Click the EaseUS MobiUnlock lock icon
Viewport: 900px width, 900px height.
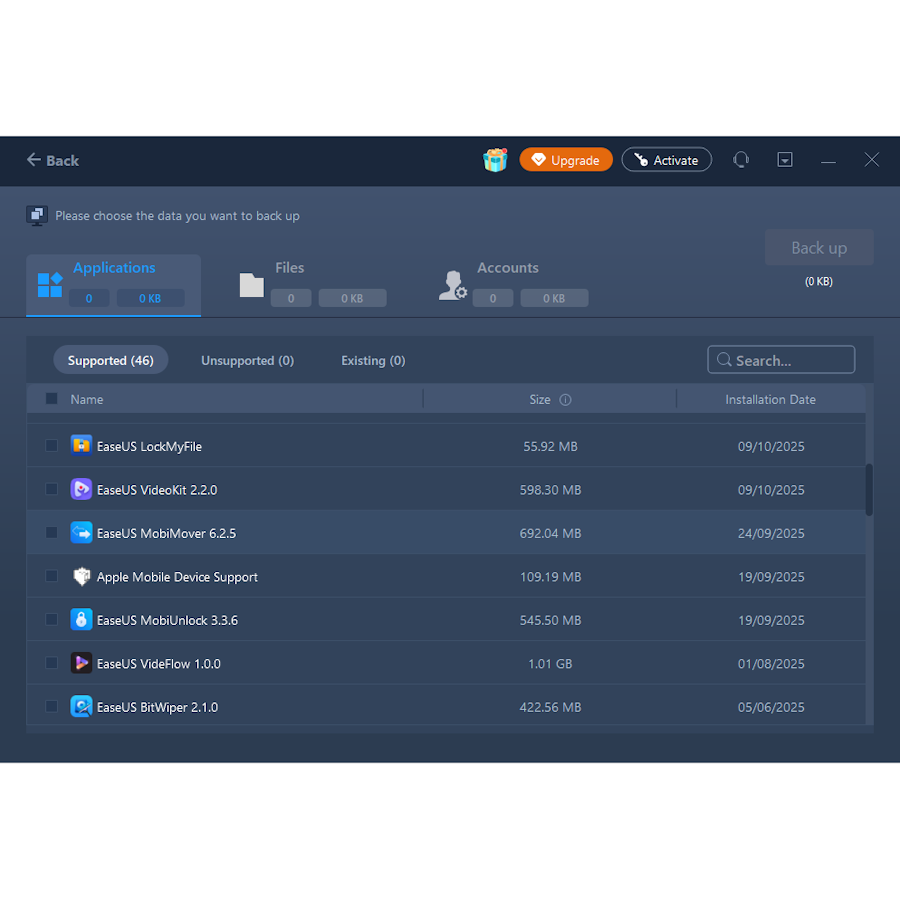pyautogui.click(x=81, y=620)
